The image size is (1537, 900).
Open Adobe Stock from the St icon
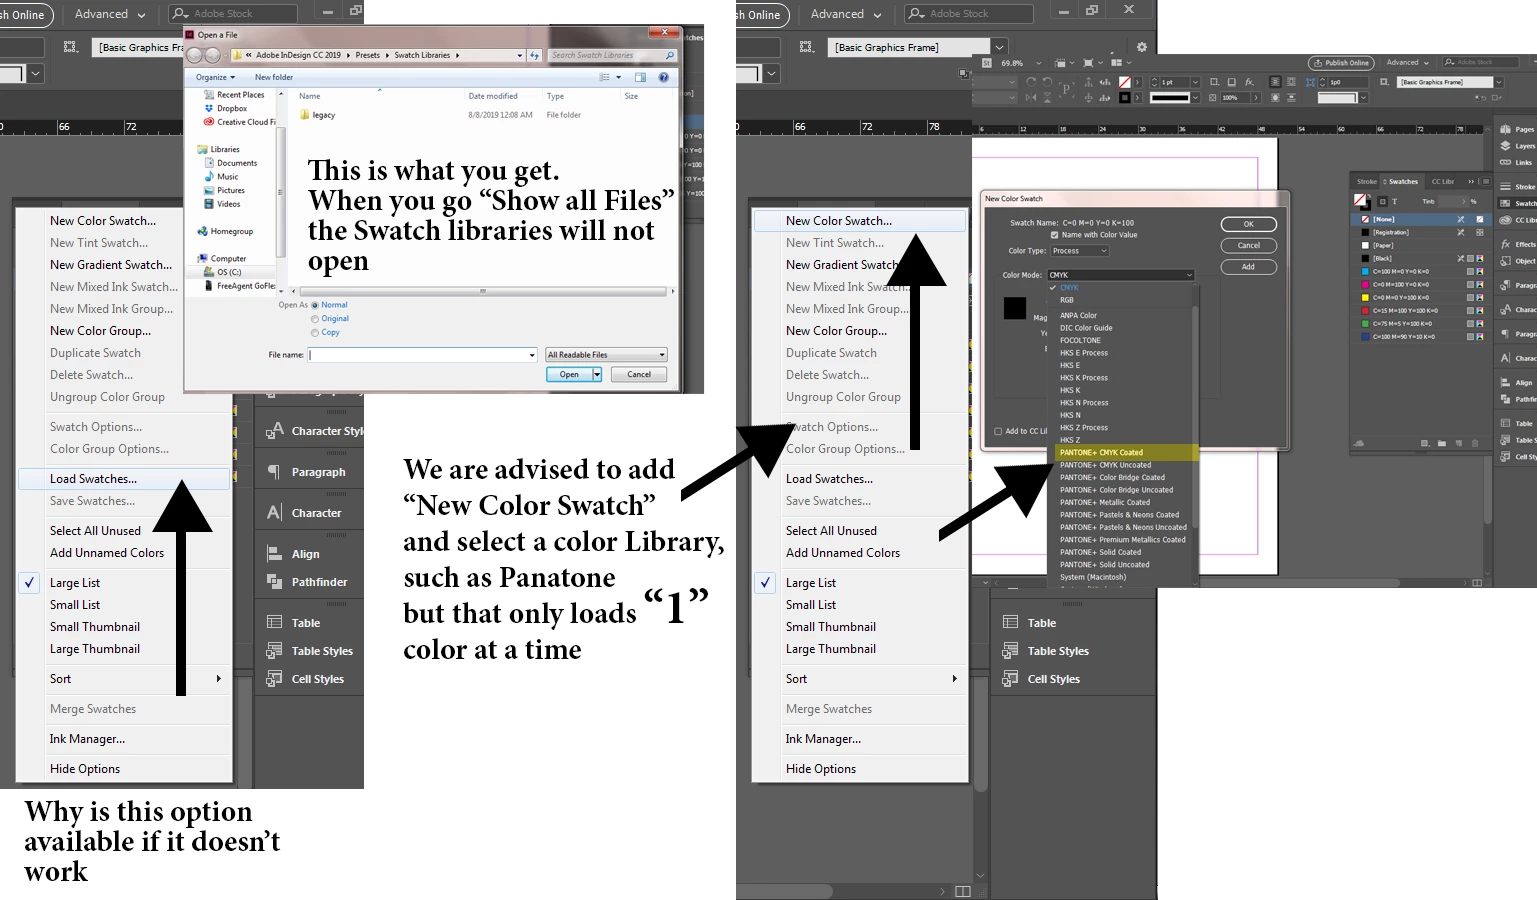click(x=986, y=63)
